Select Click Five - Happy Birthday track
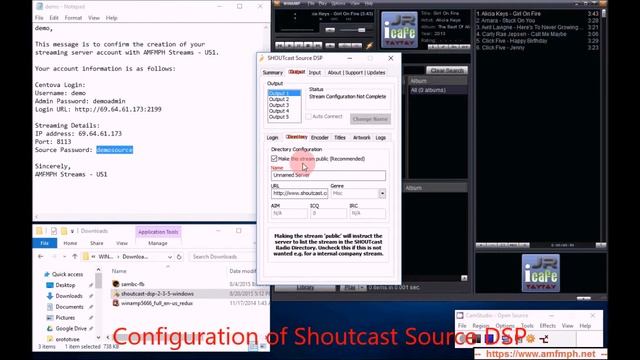The image size is (640, 360). click(x=537, y=41)
